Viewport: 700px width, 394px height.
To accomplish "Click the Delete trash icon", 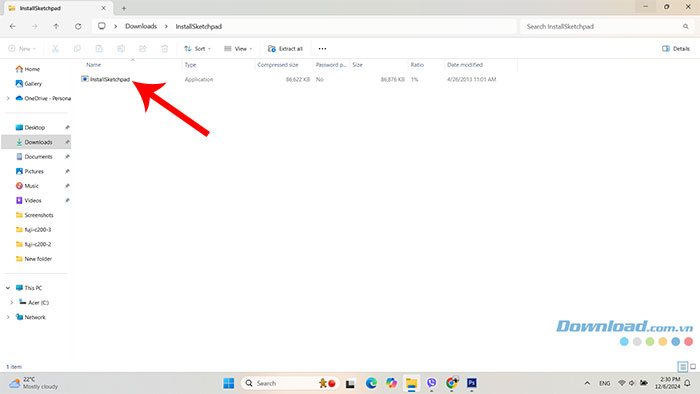I will pos(165,49).
